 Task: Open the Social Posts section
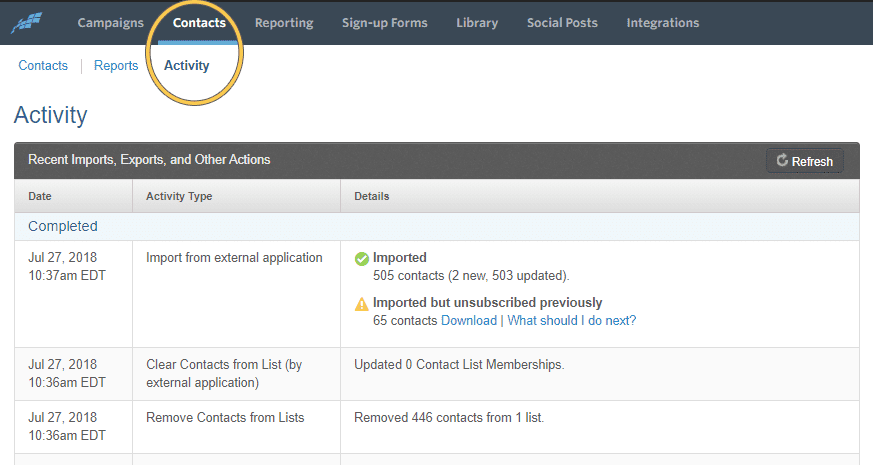tap(562, 23)
